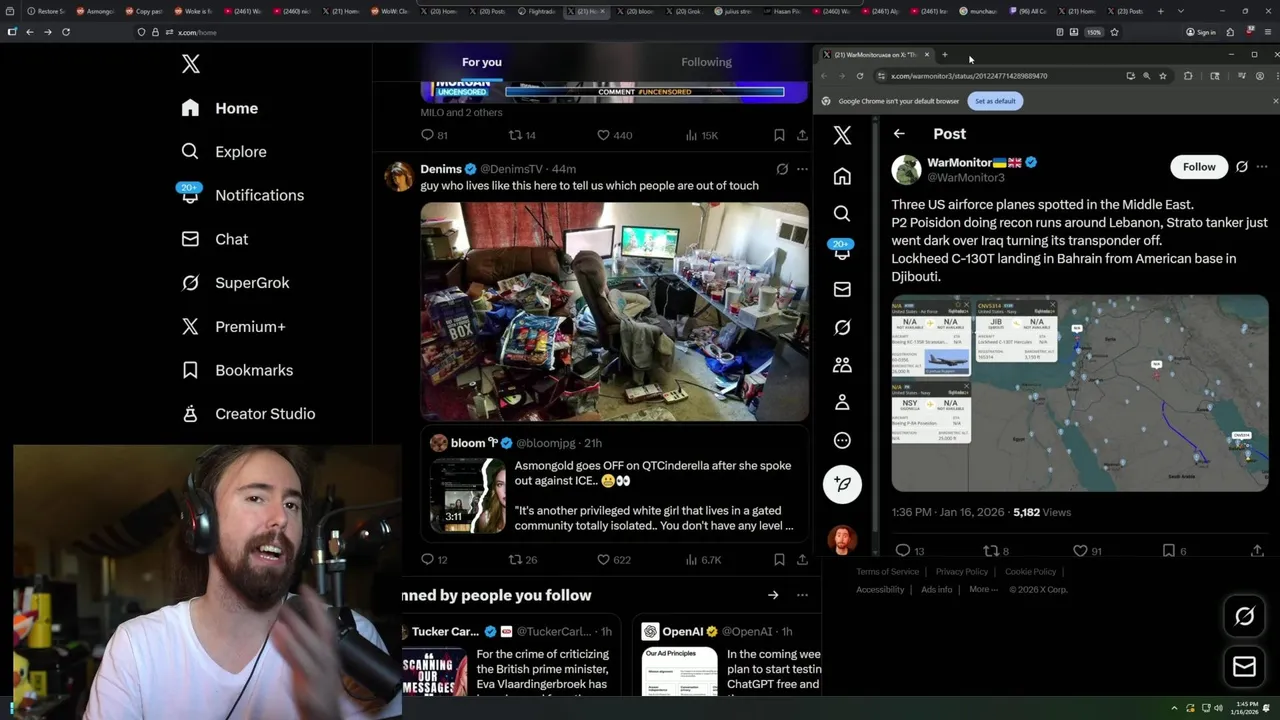Repost the WarMonitor post with 8 reposts

(996, 551)
